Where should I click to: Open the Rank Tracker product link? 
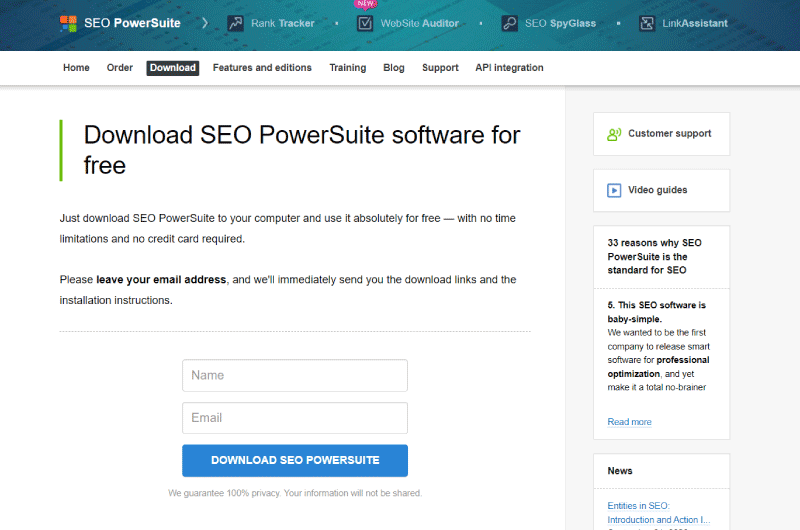click(283, 23)
